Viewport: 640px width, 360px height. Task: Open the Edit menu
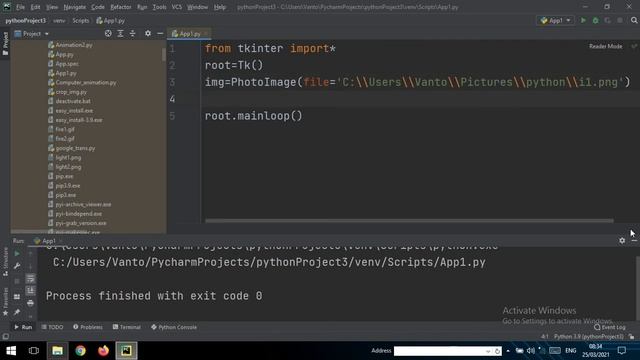coord(36,7)
